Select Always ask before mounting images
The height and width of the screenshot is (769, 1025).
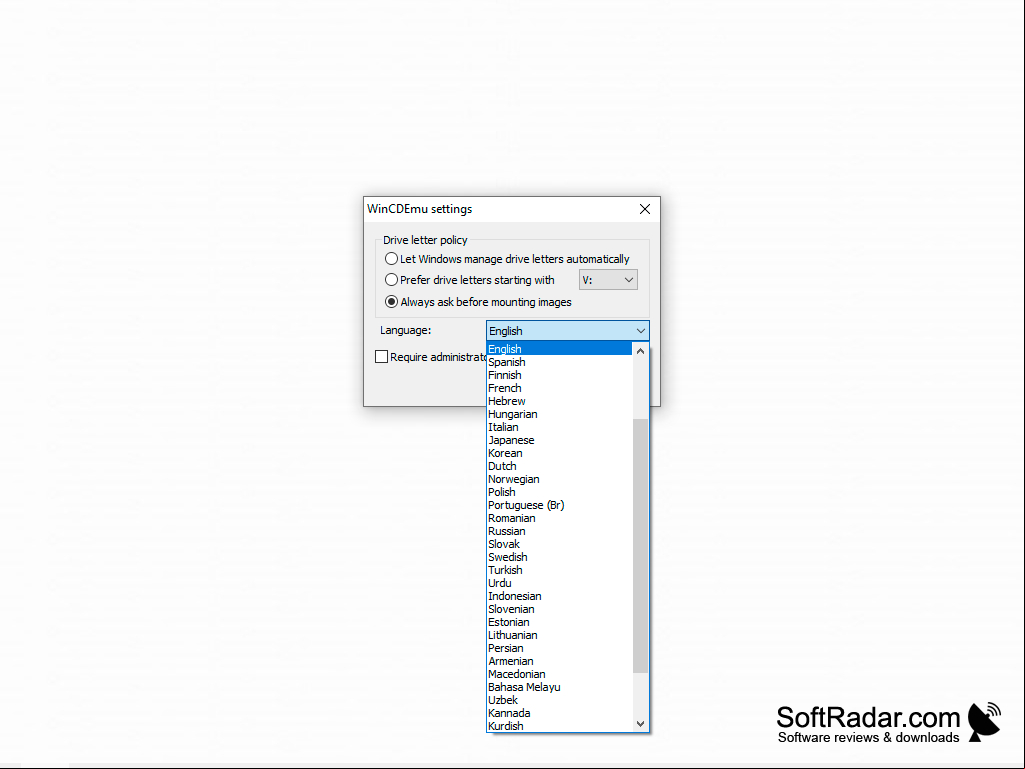[x=478, y=302]
